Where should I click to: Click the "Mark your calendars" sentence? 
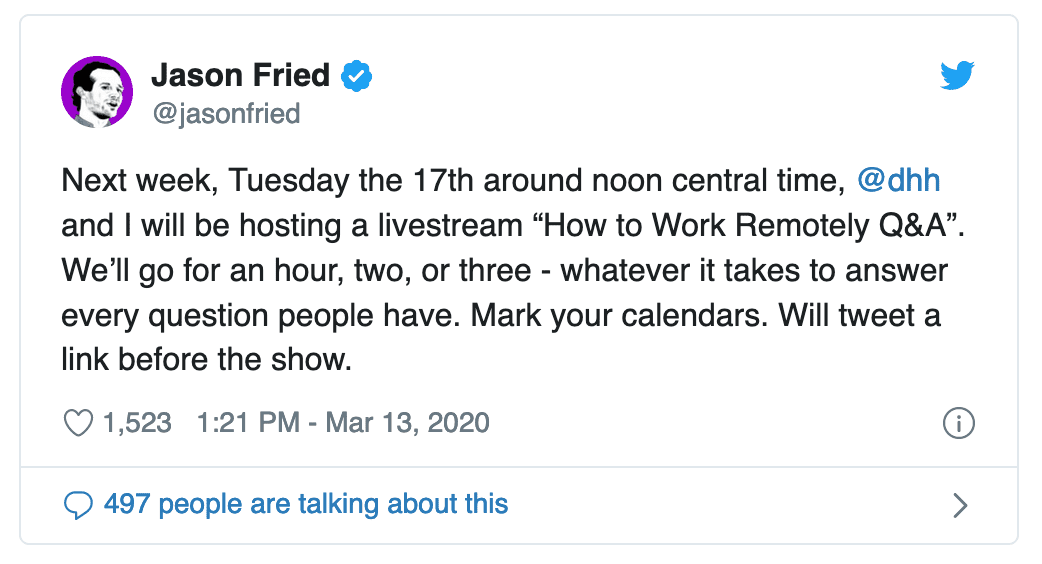619,316
